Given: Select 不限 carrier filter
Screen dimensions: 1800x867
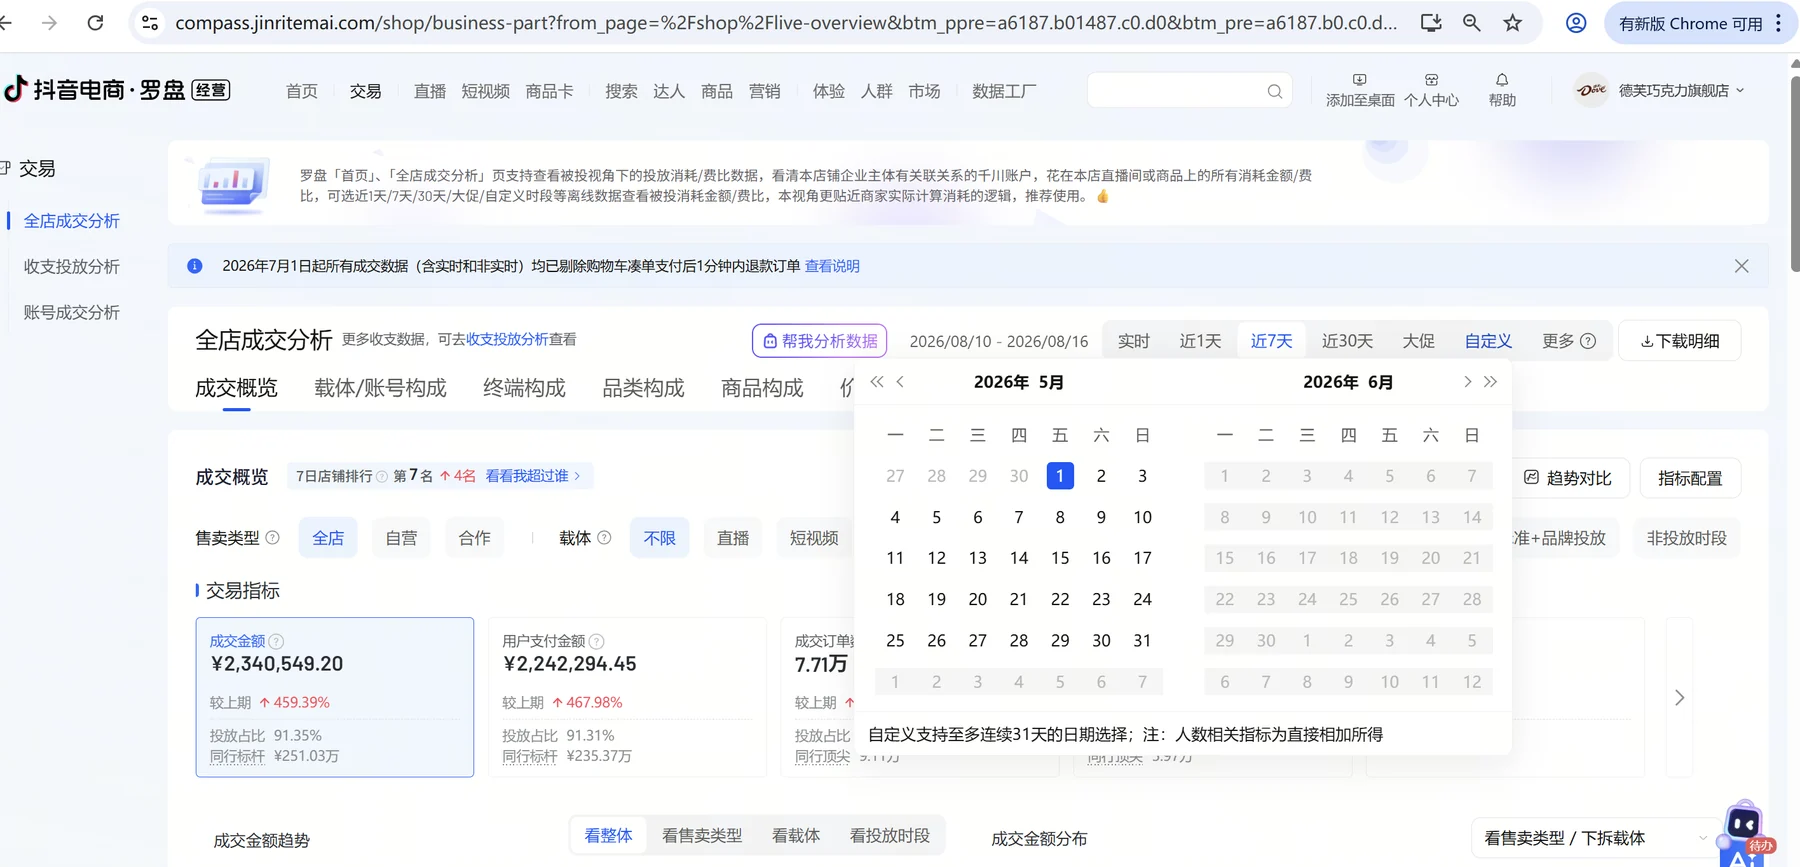Looking at the screenshot, I should (x=659, y=538).
